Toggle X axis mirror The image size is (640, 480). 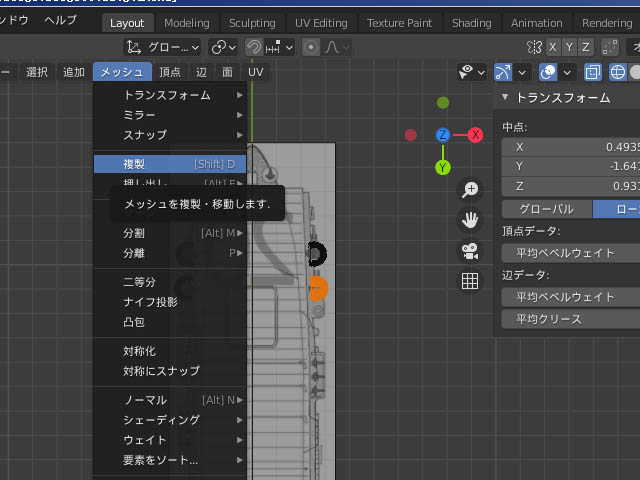[553, 47]
